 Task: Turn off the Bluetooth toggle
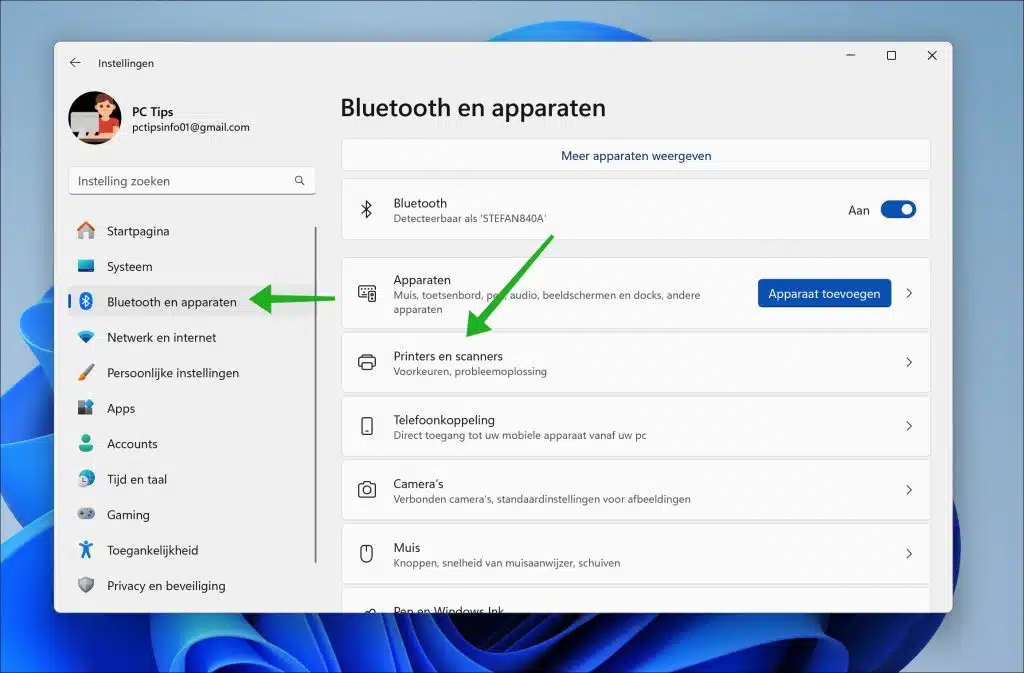tap(898, 209)
